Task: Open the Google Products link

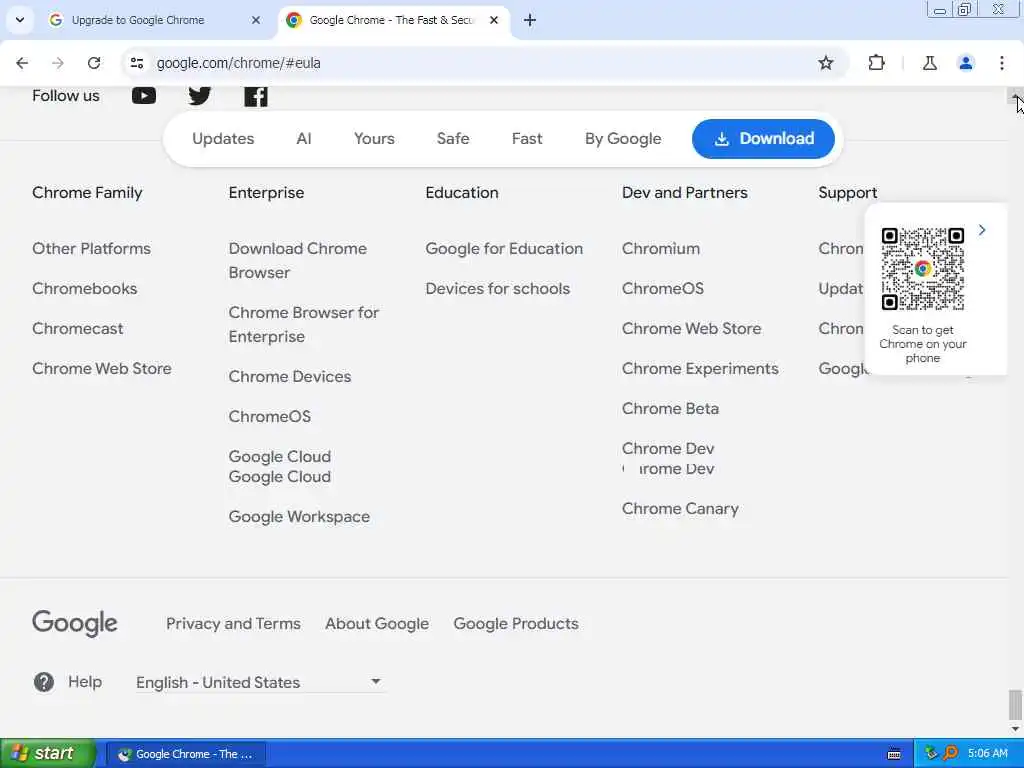Action: tap(516, 624)
